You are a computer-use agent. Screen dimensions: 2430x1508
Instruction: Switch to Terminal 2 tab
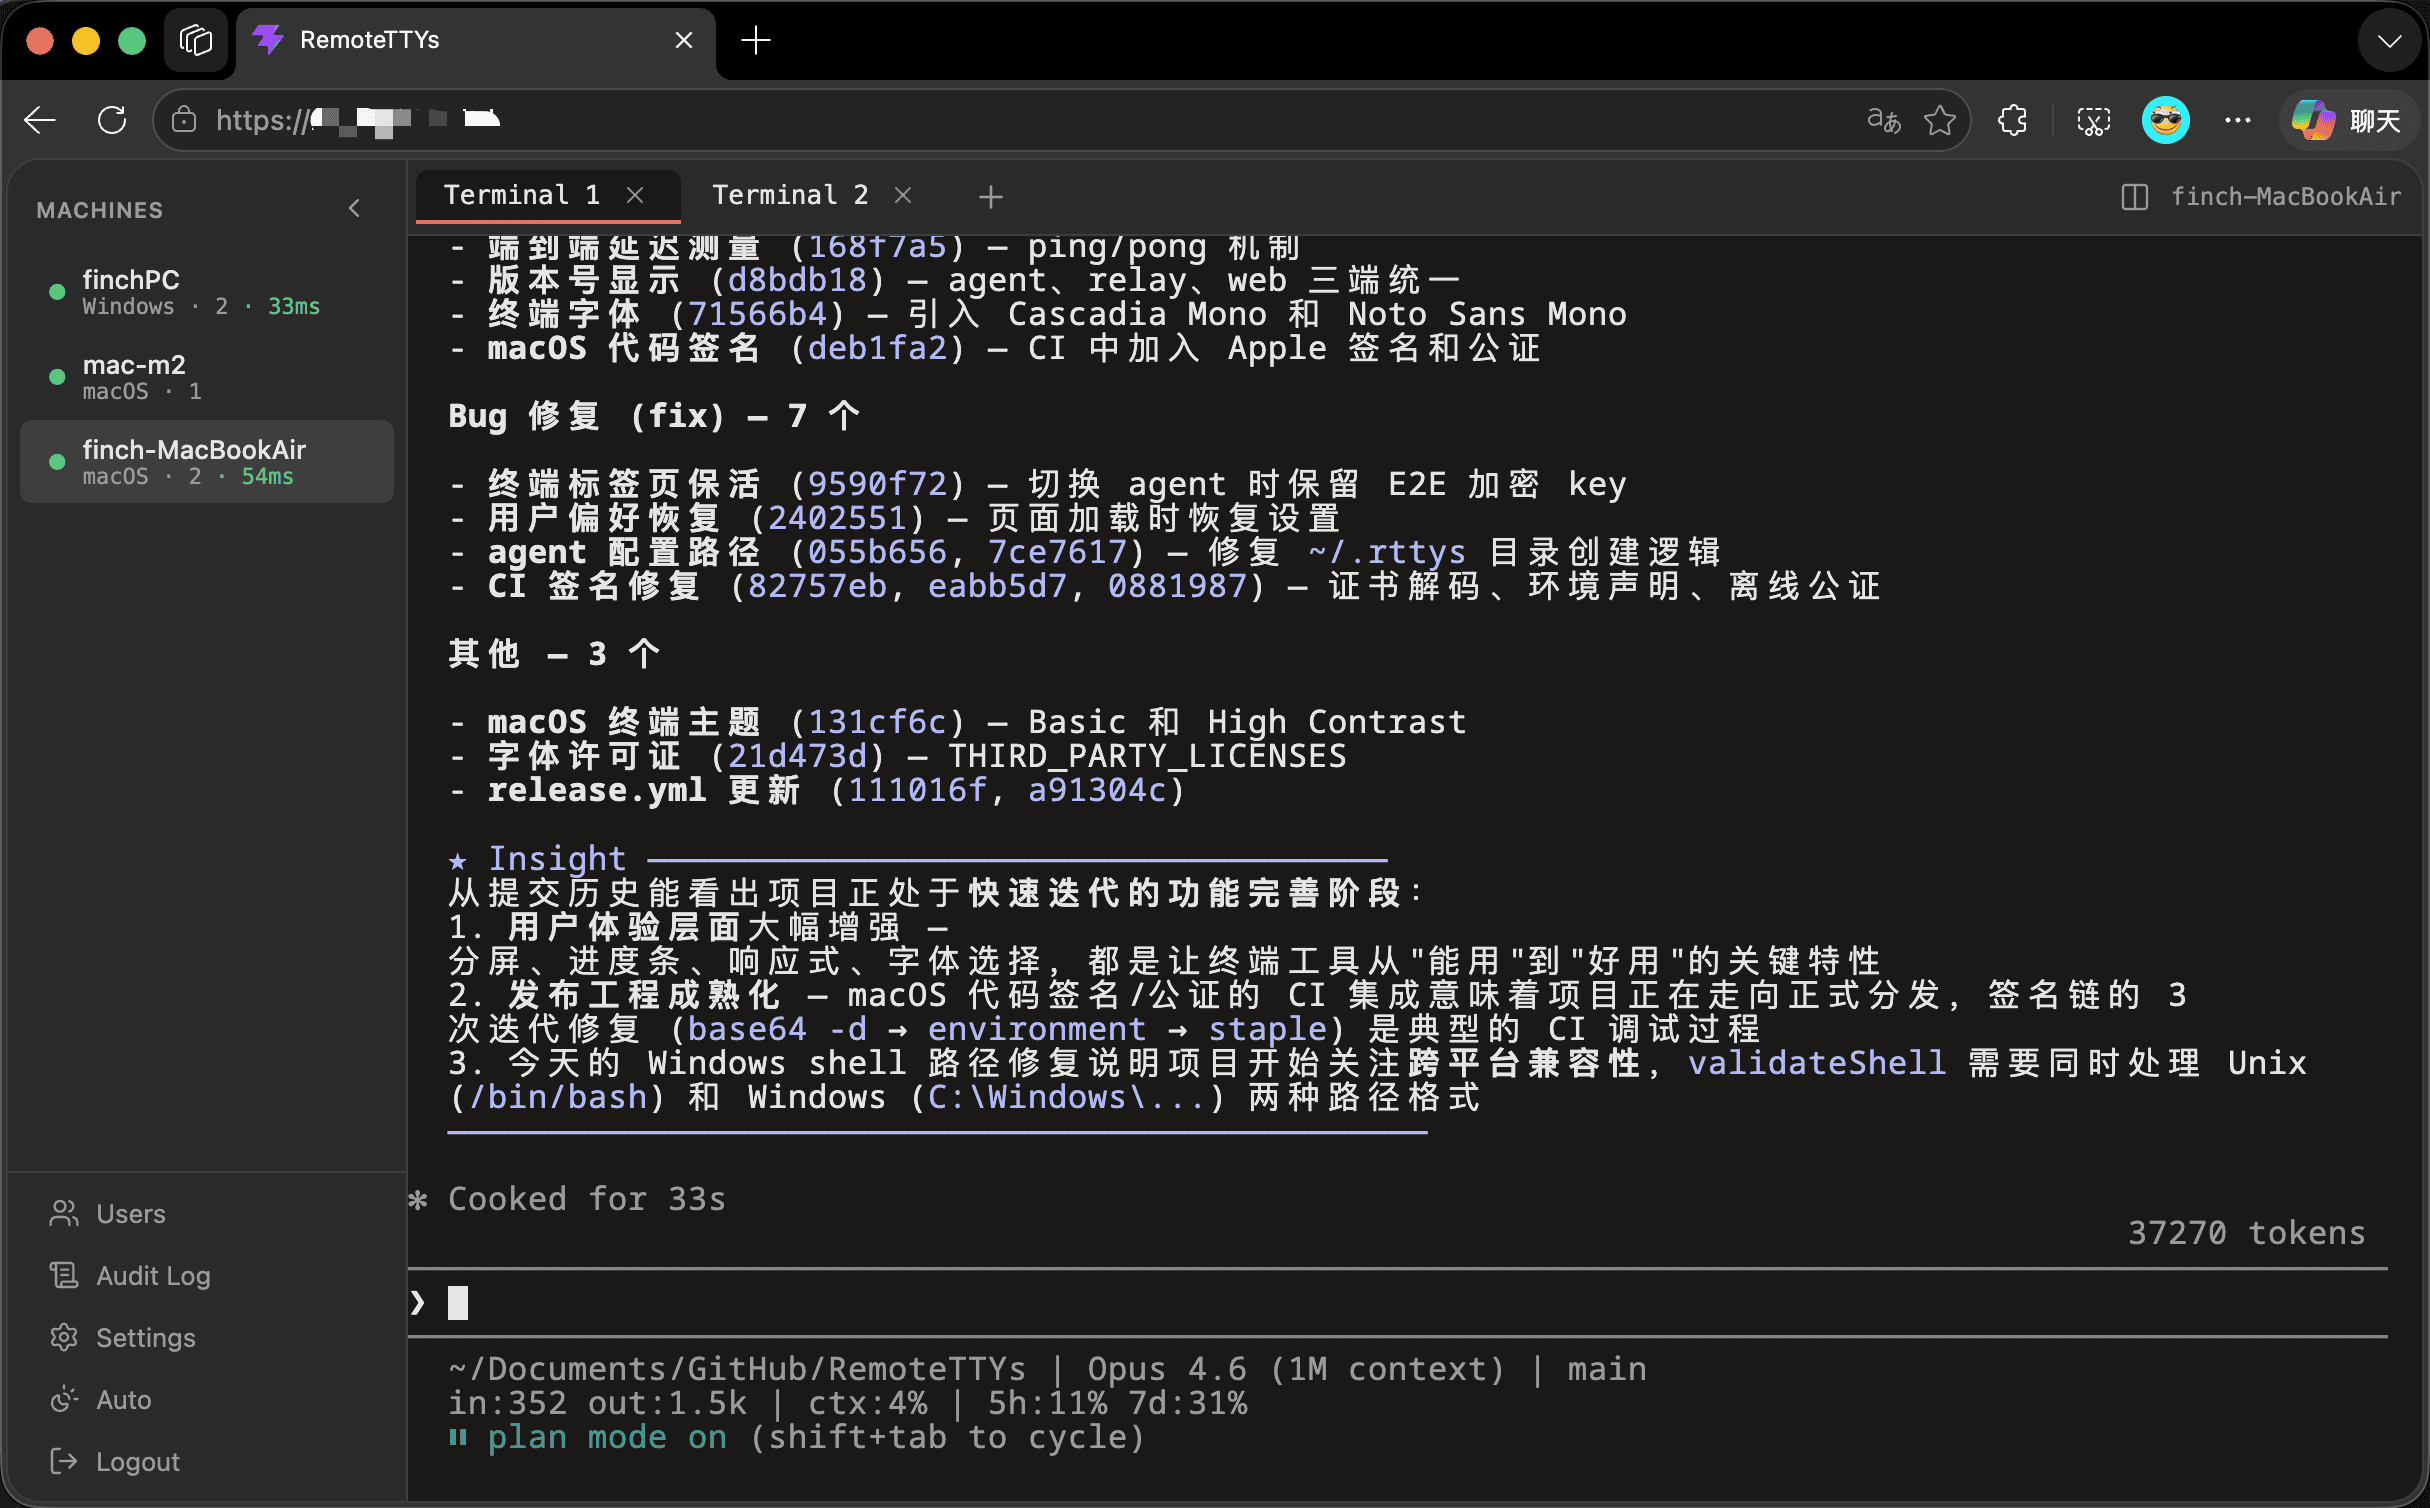(790, 195)
